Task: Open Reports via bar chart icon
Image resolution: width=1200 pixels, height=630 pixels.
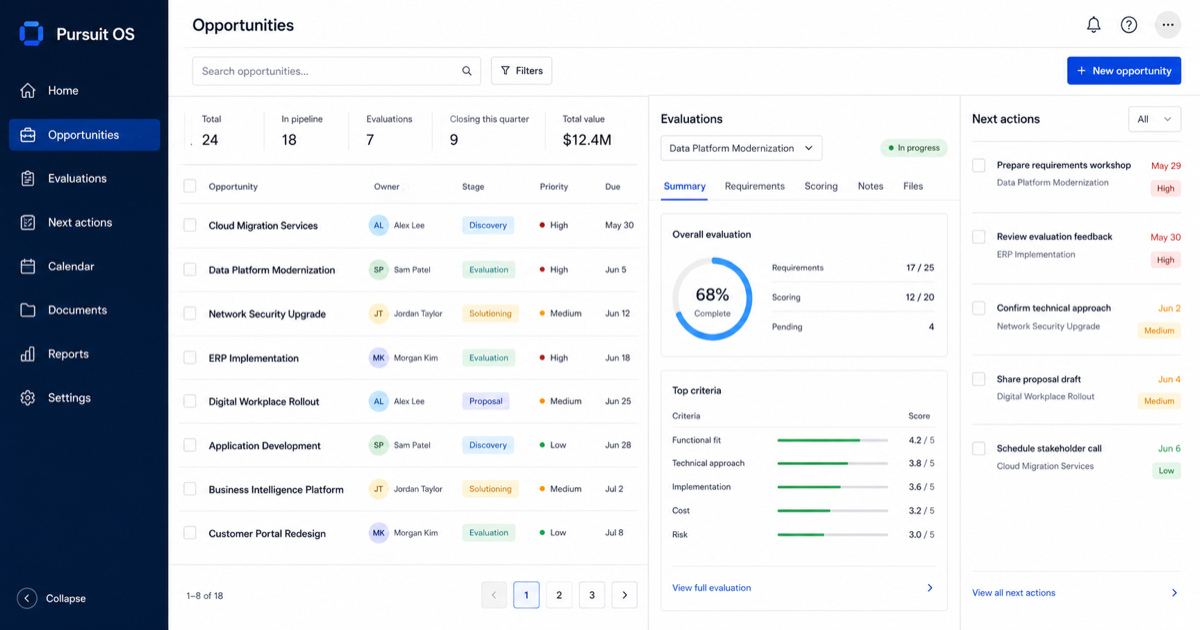Action: click(x=28, y=354)
